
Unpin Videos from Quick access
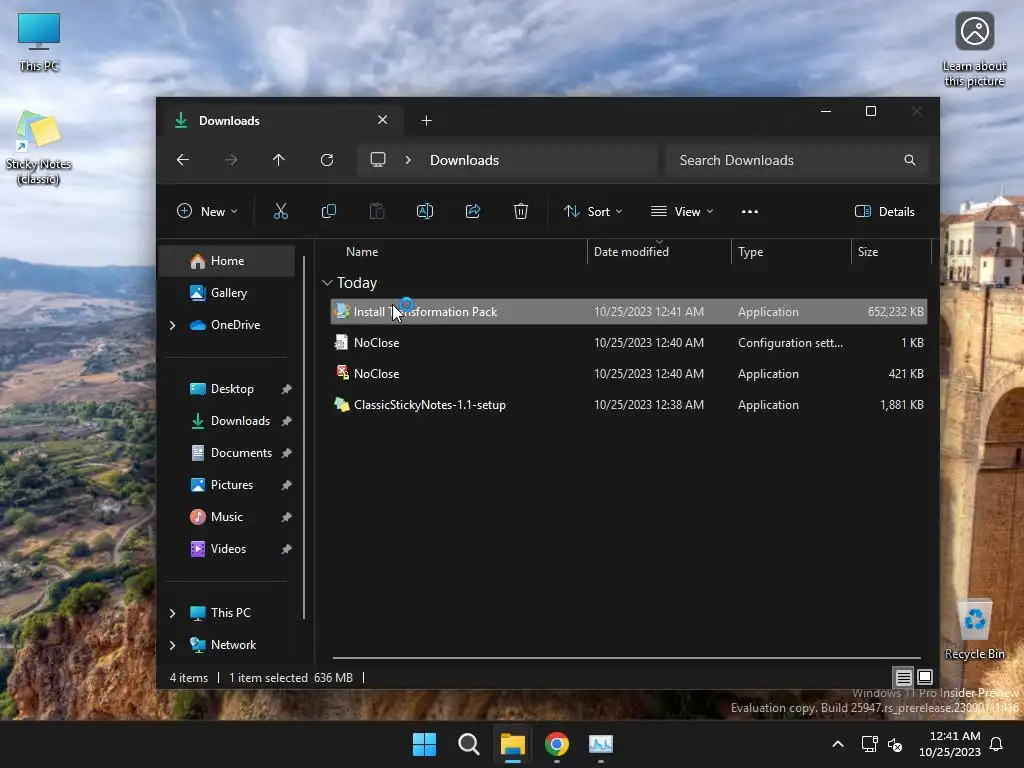[286, 549]
